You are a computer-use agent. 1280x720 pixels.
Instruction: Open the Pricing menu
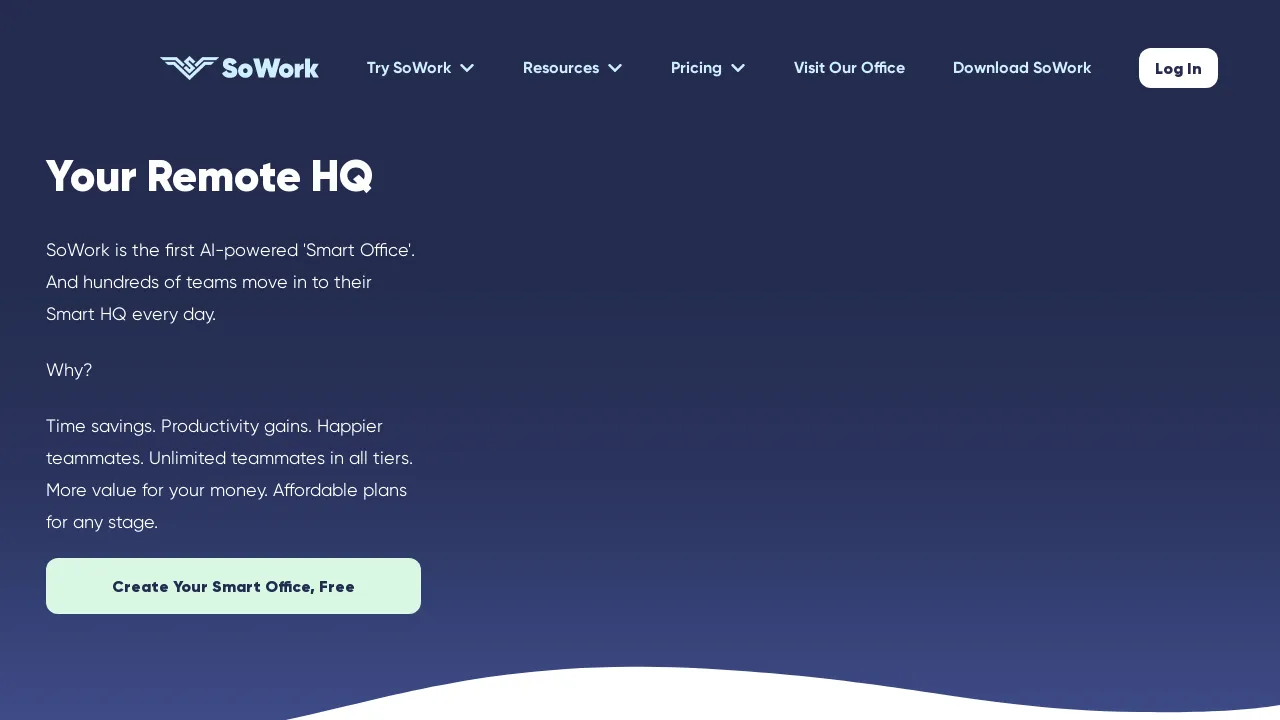696,68
